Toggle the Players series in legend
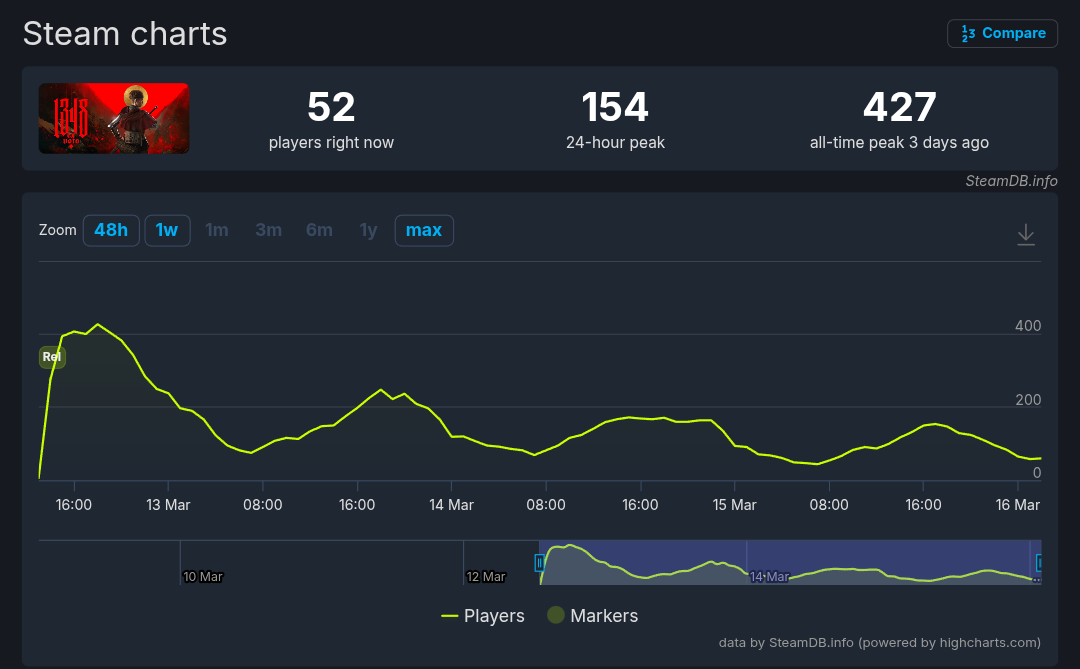The image size is (1080, 669). 483,615
